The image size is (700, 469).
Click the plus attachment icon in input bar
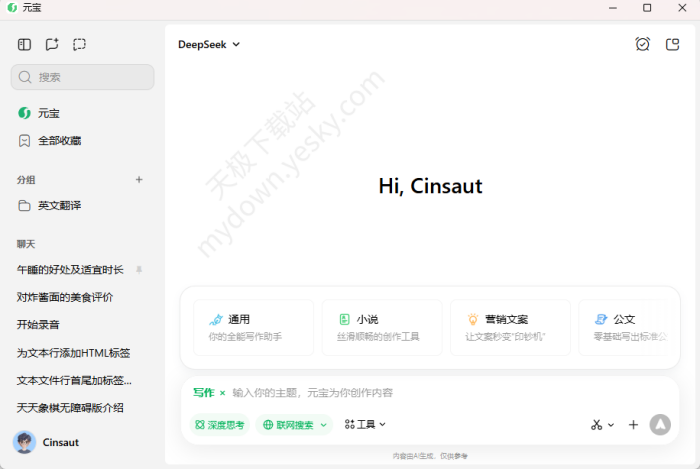tap(633, 425)
